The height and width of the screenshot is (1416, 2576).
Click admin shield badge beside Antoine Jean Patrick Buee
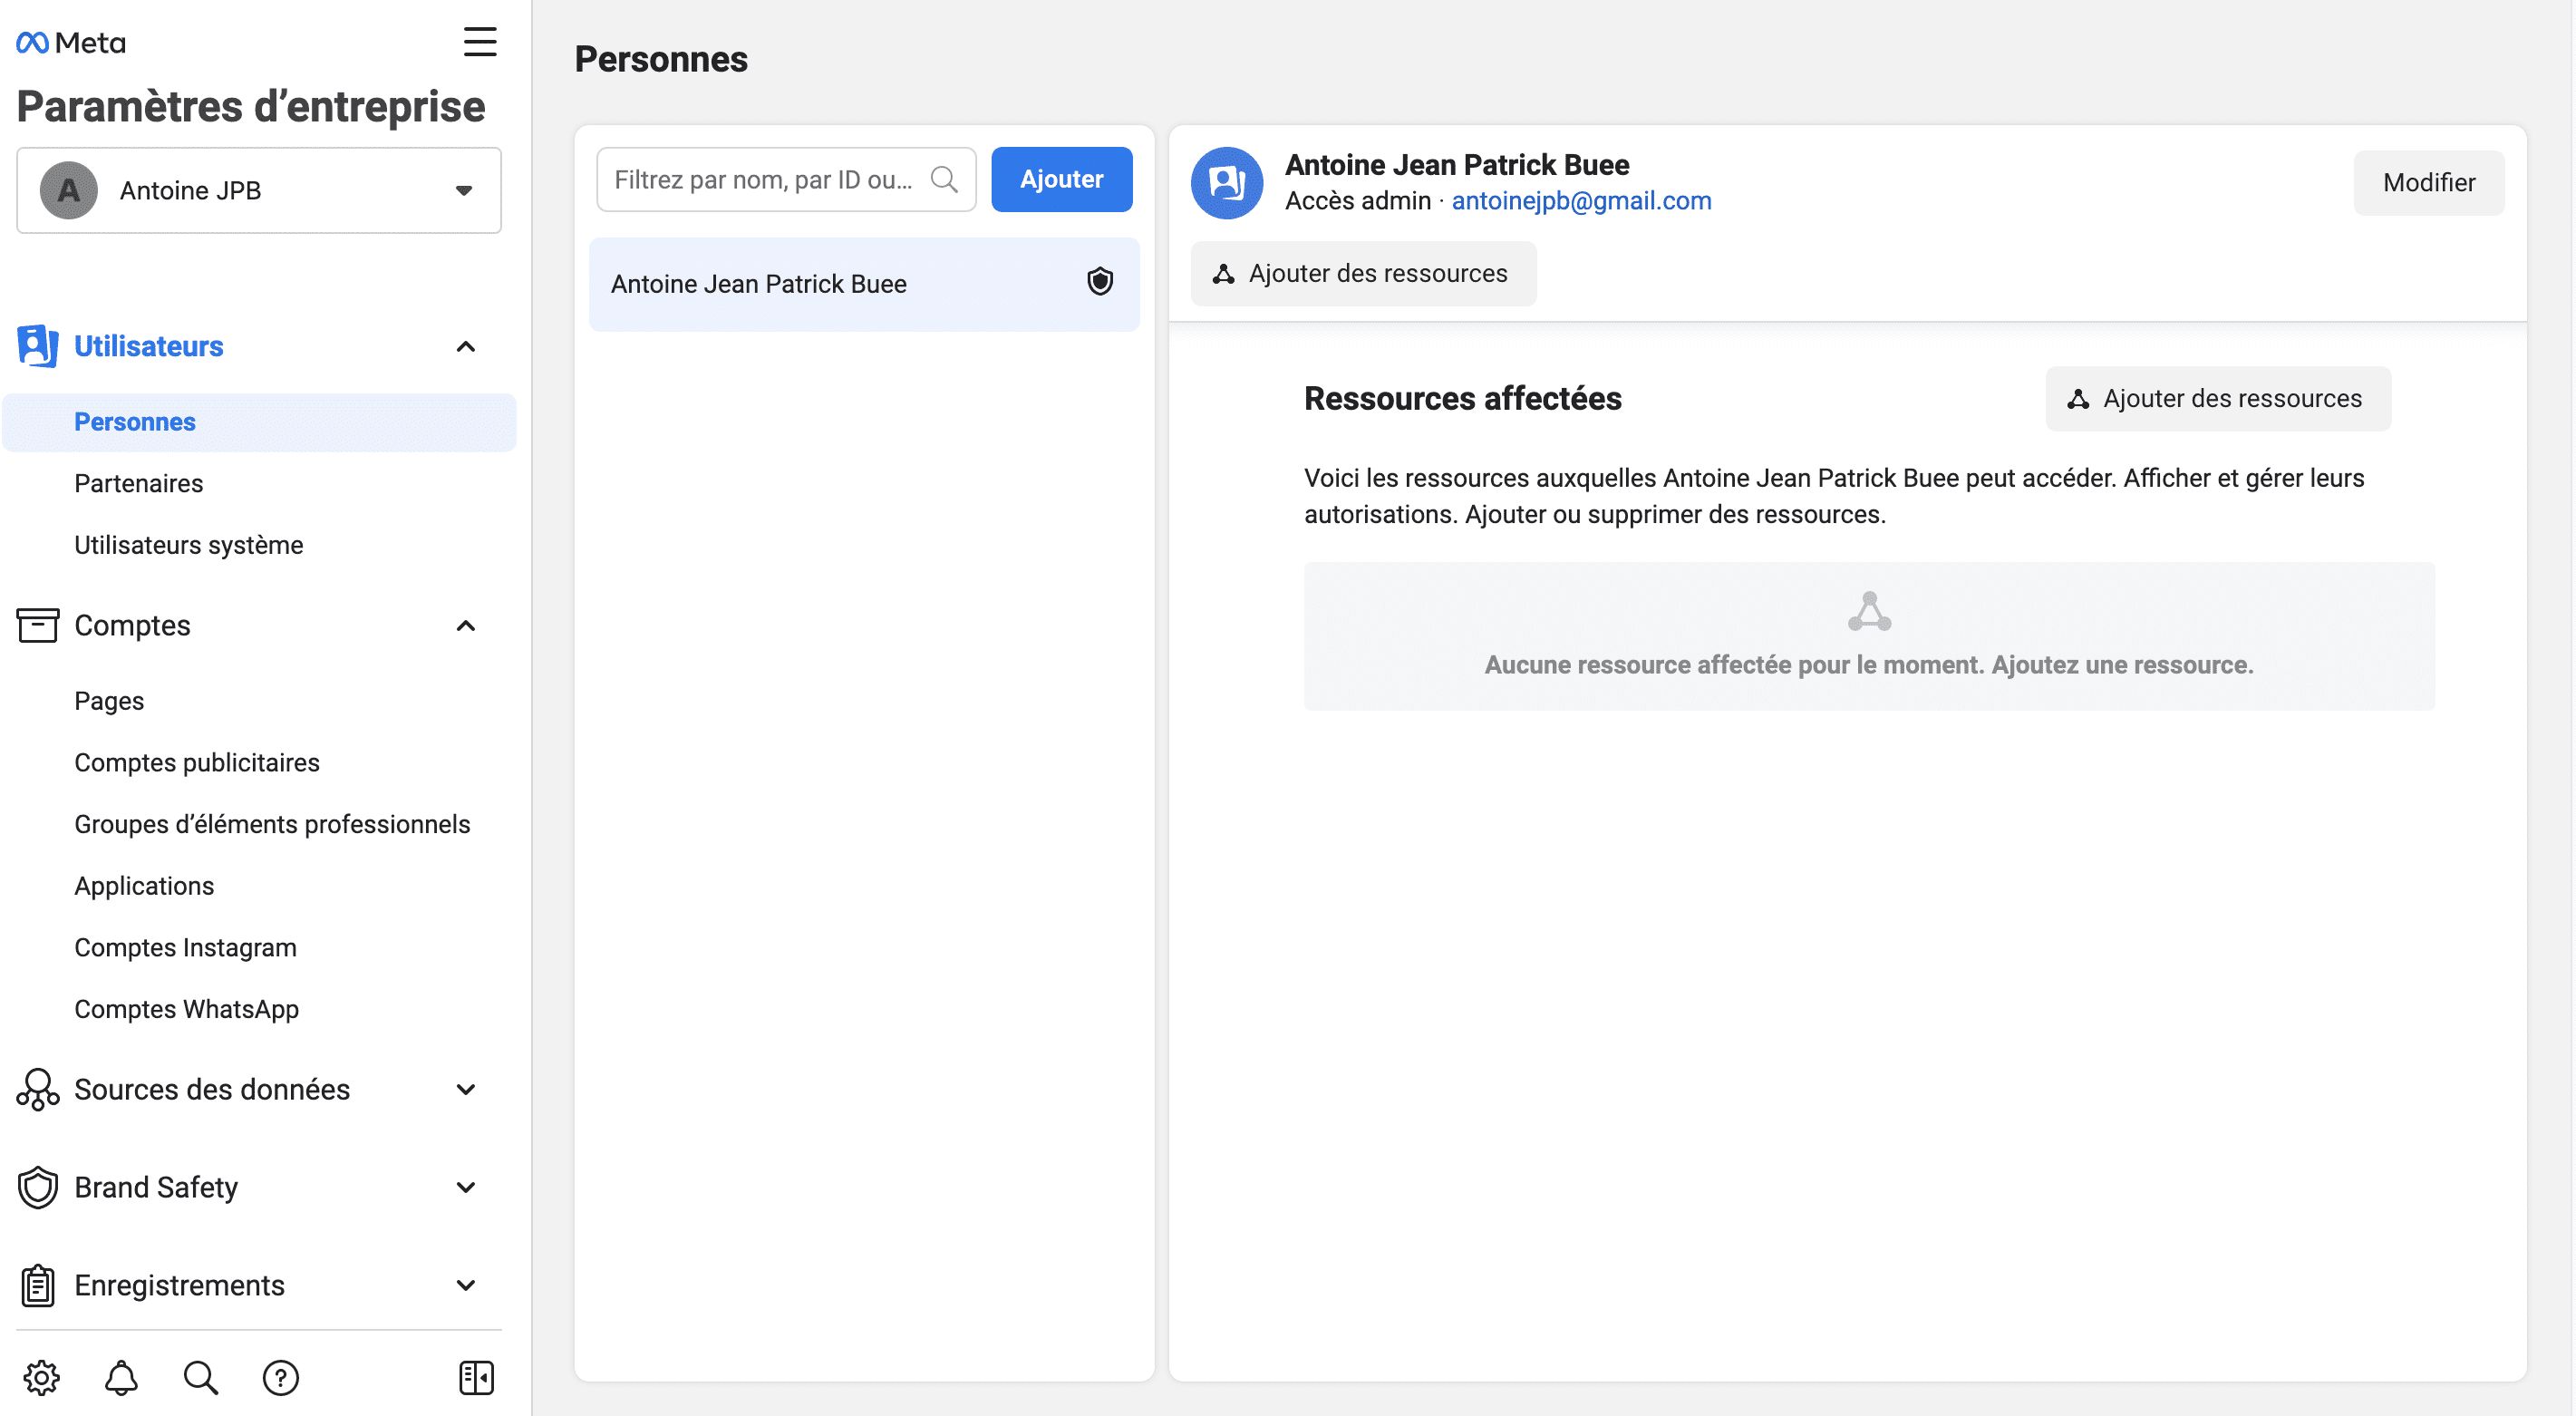click(x=1100, y=282)
